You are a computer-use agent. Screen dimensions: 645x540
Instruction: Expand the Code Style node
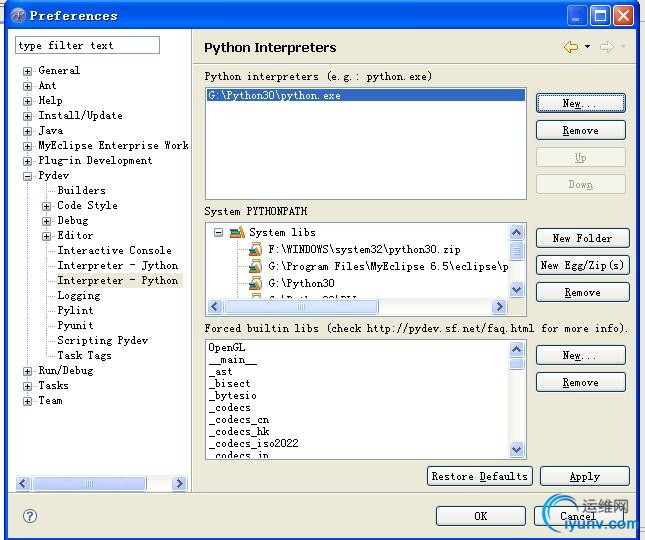[x=46, y=206]
